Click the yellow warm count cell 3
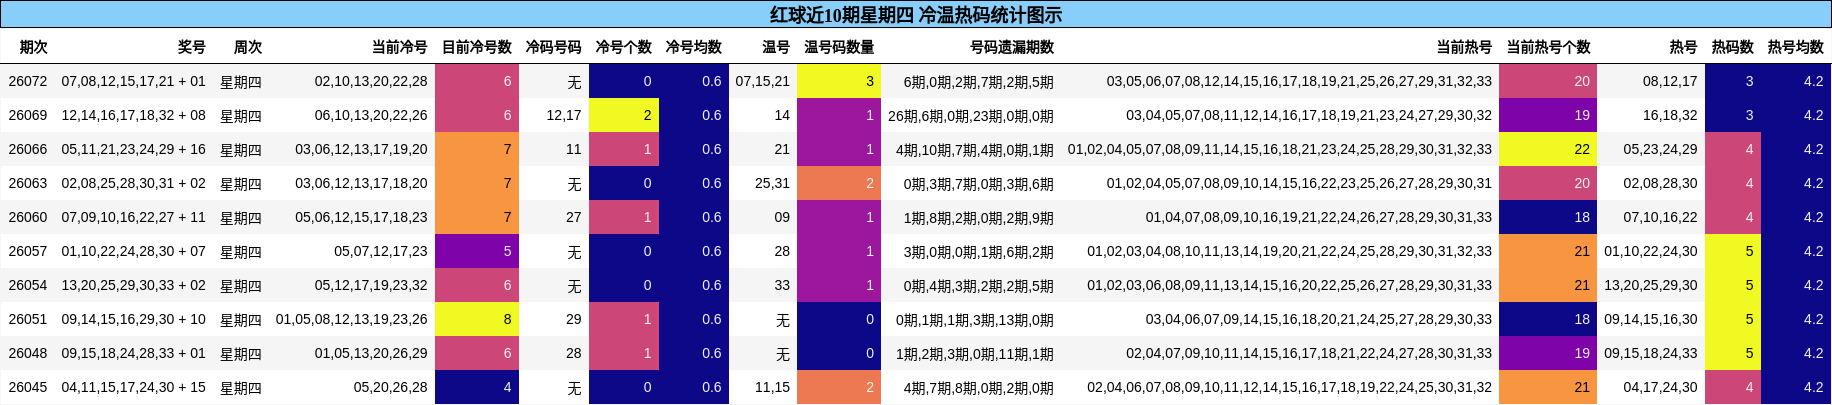Viewport: 1832px width, 405px height. pyautogui.click(x=839, y=81)
